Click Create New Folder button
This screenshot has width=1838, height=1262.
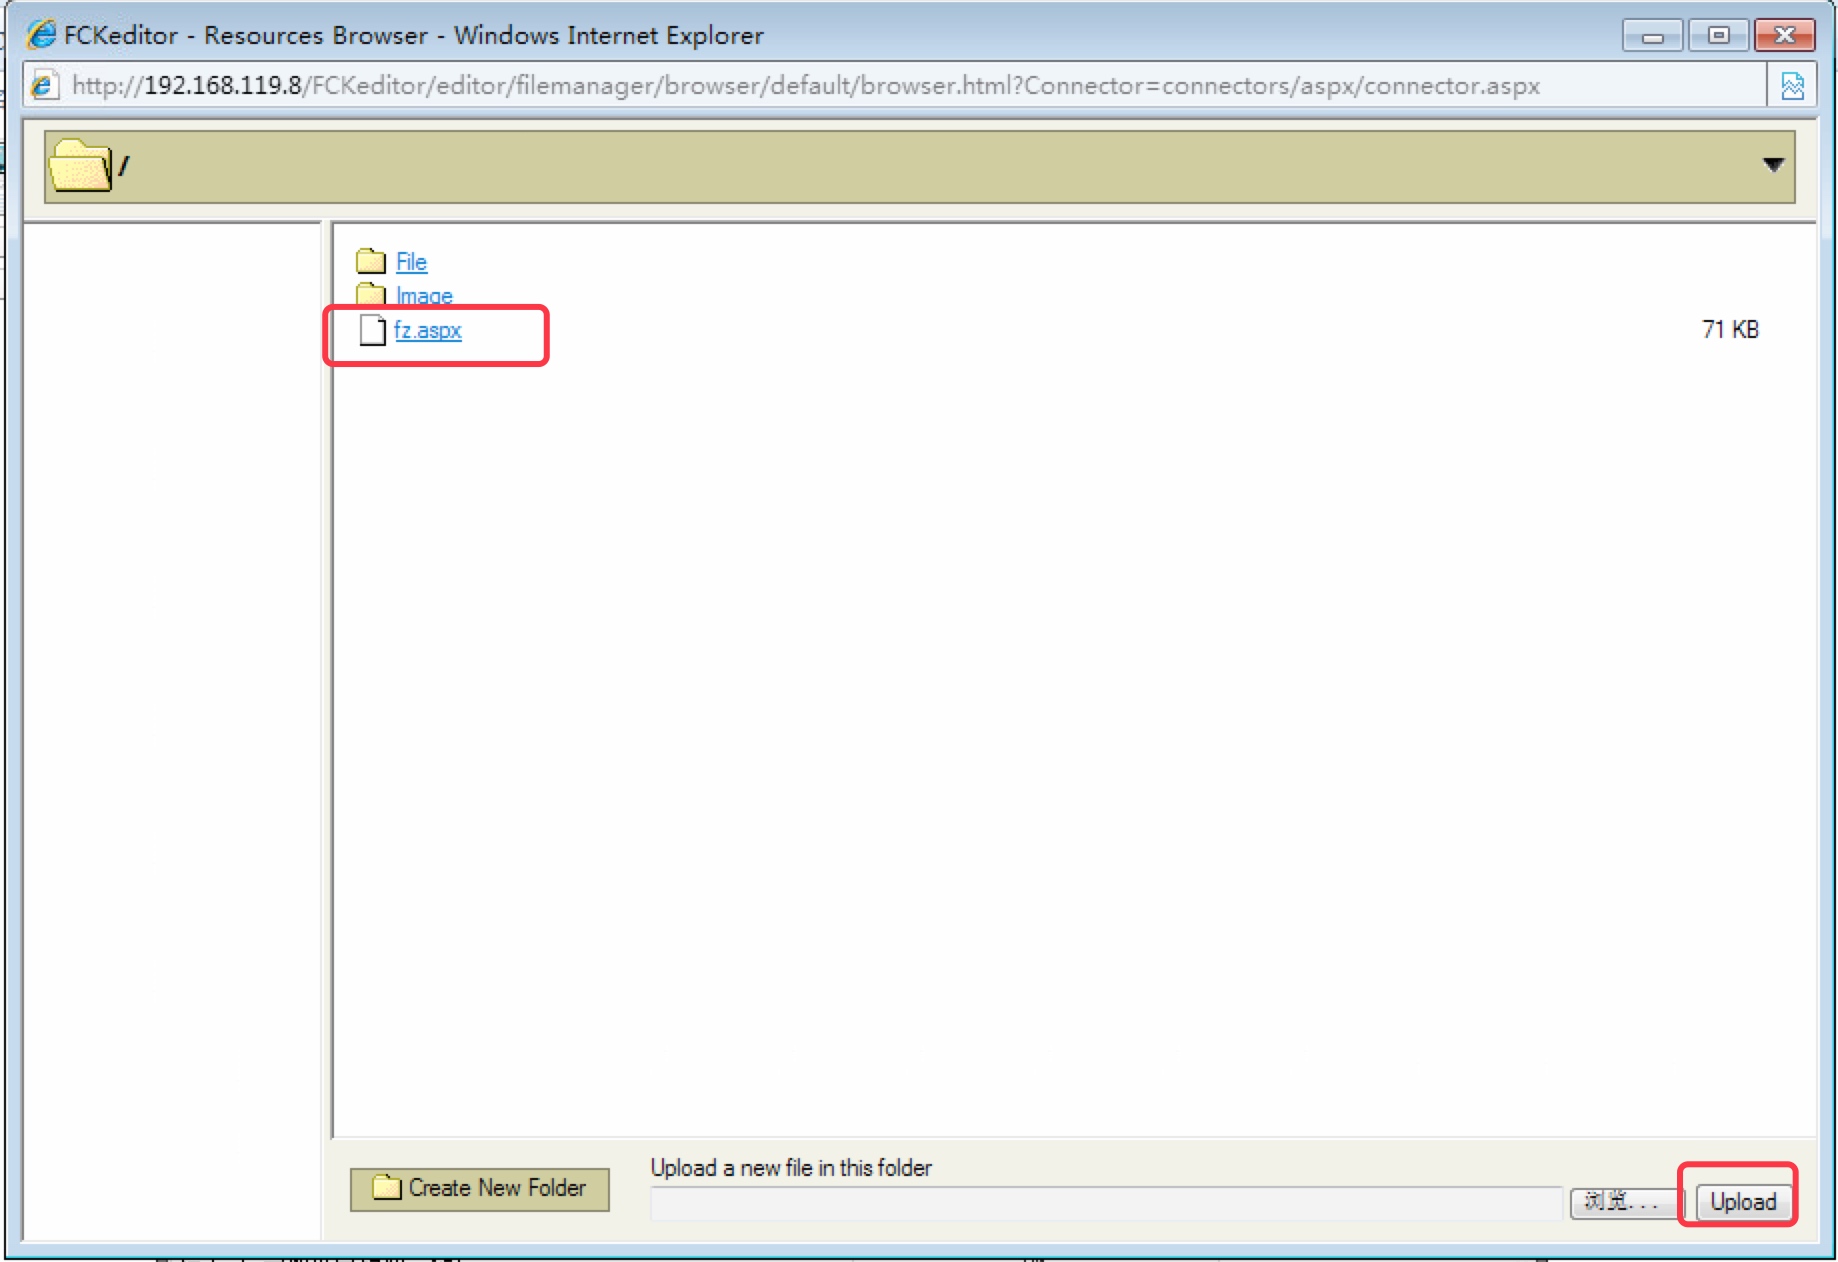(479, 1188)
